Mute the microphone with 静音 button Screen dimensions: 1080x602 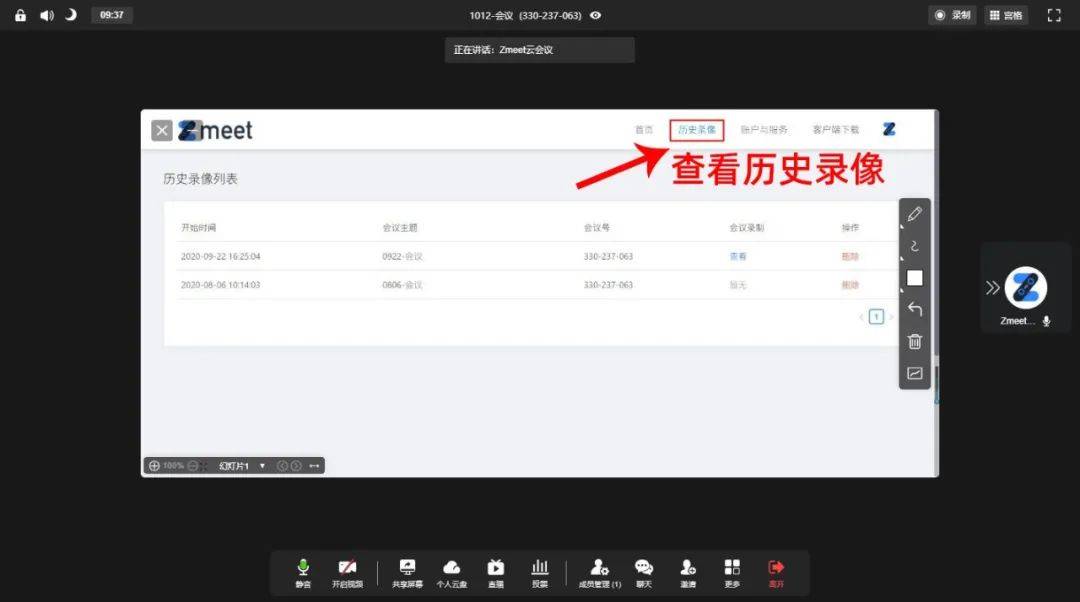tap(303, 573)
